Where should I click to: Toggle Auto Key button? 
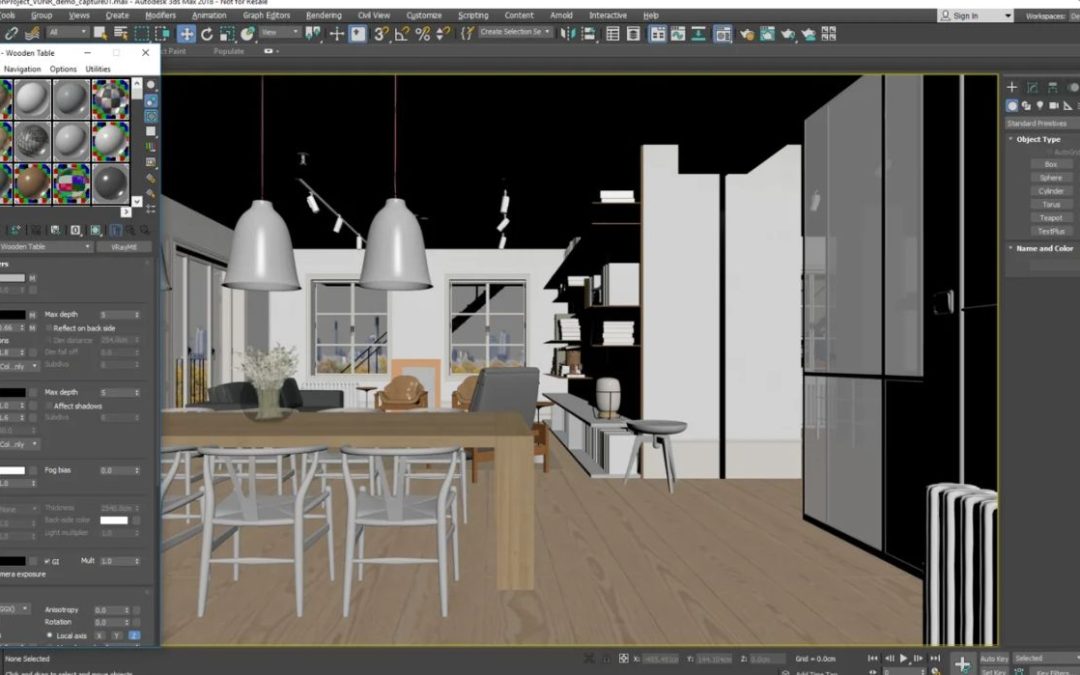coord(994,659)
